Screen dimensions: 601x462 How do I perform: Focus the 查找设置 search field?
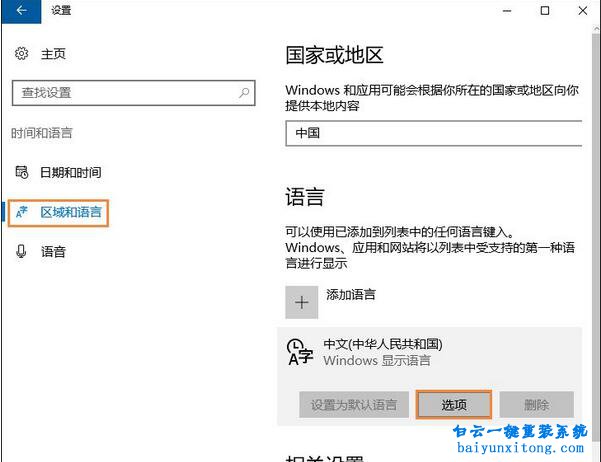(133, 93)
